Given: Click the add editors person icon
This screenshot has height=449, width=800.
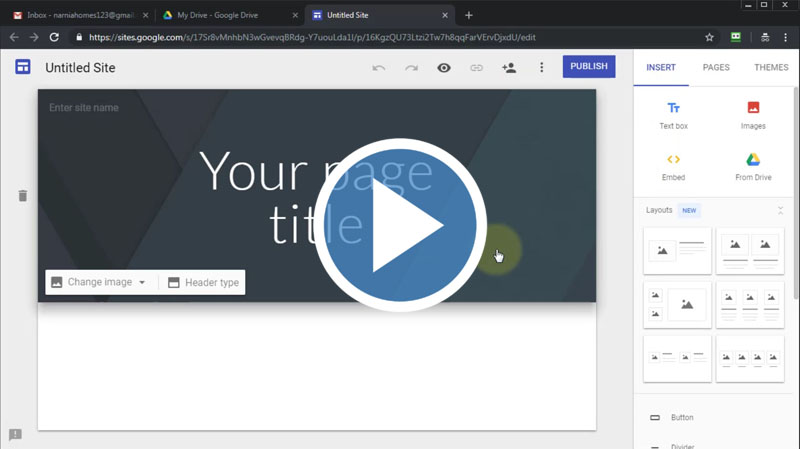Looking at the screenshot, I should pyautogui.click(x=509, y=68).
